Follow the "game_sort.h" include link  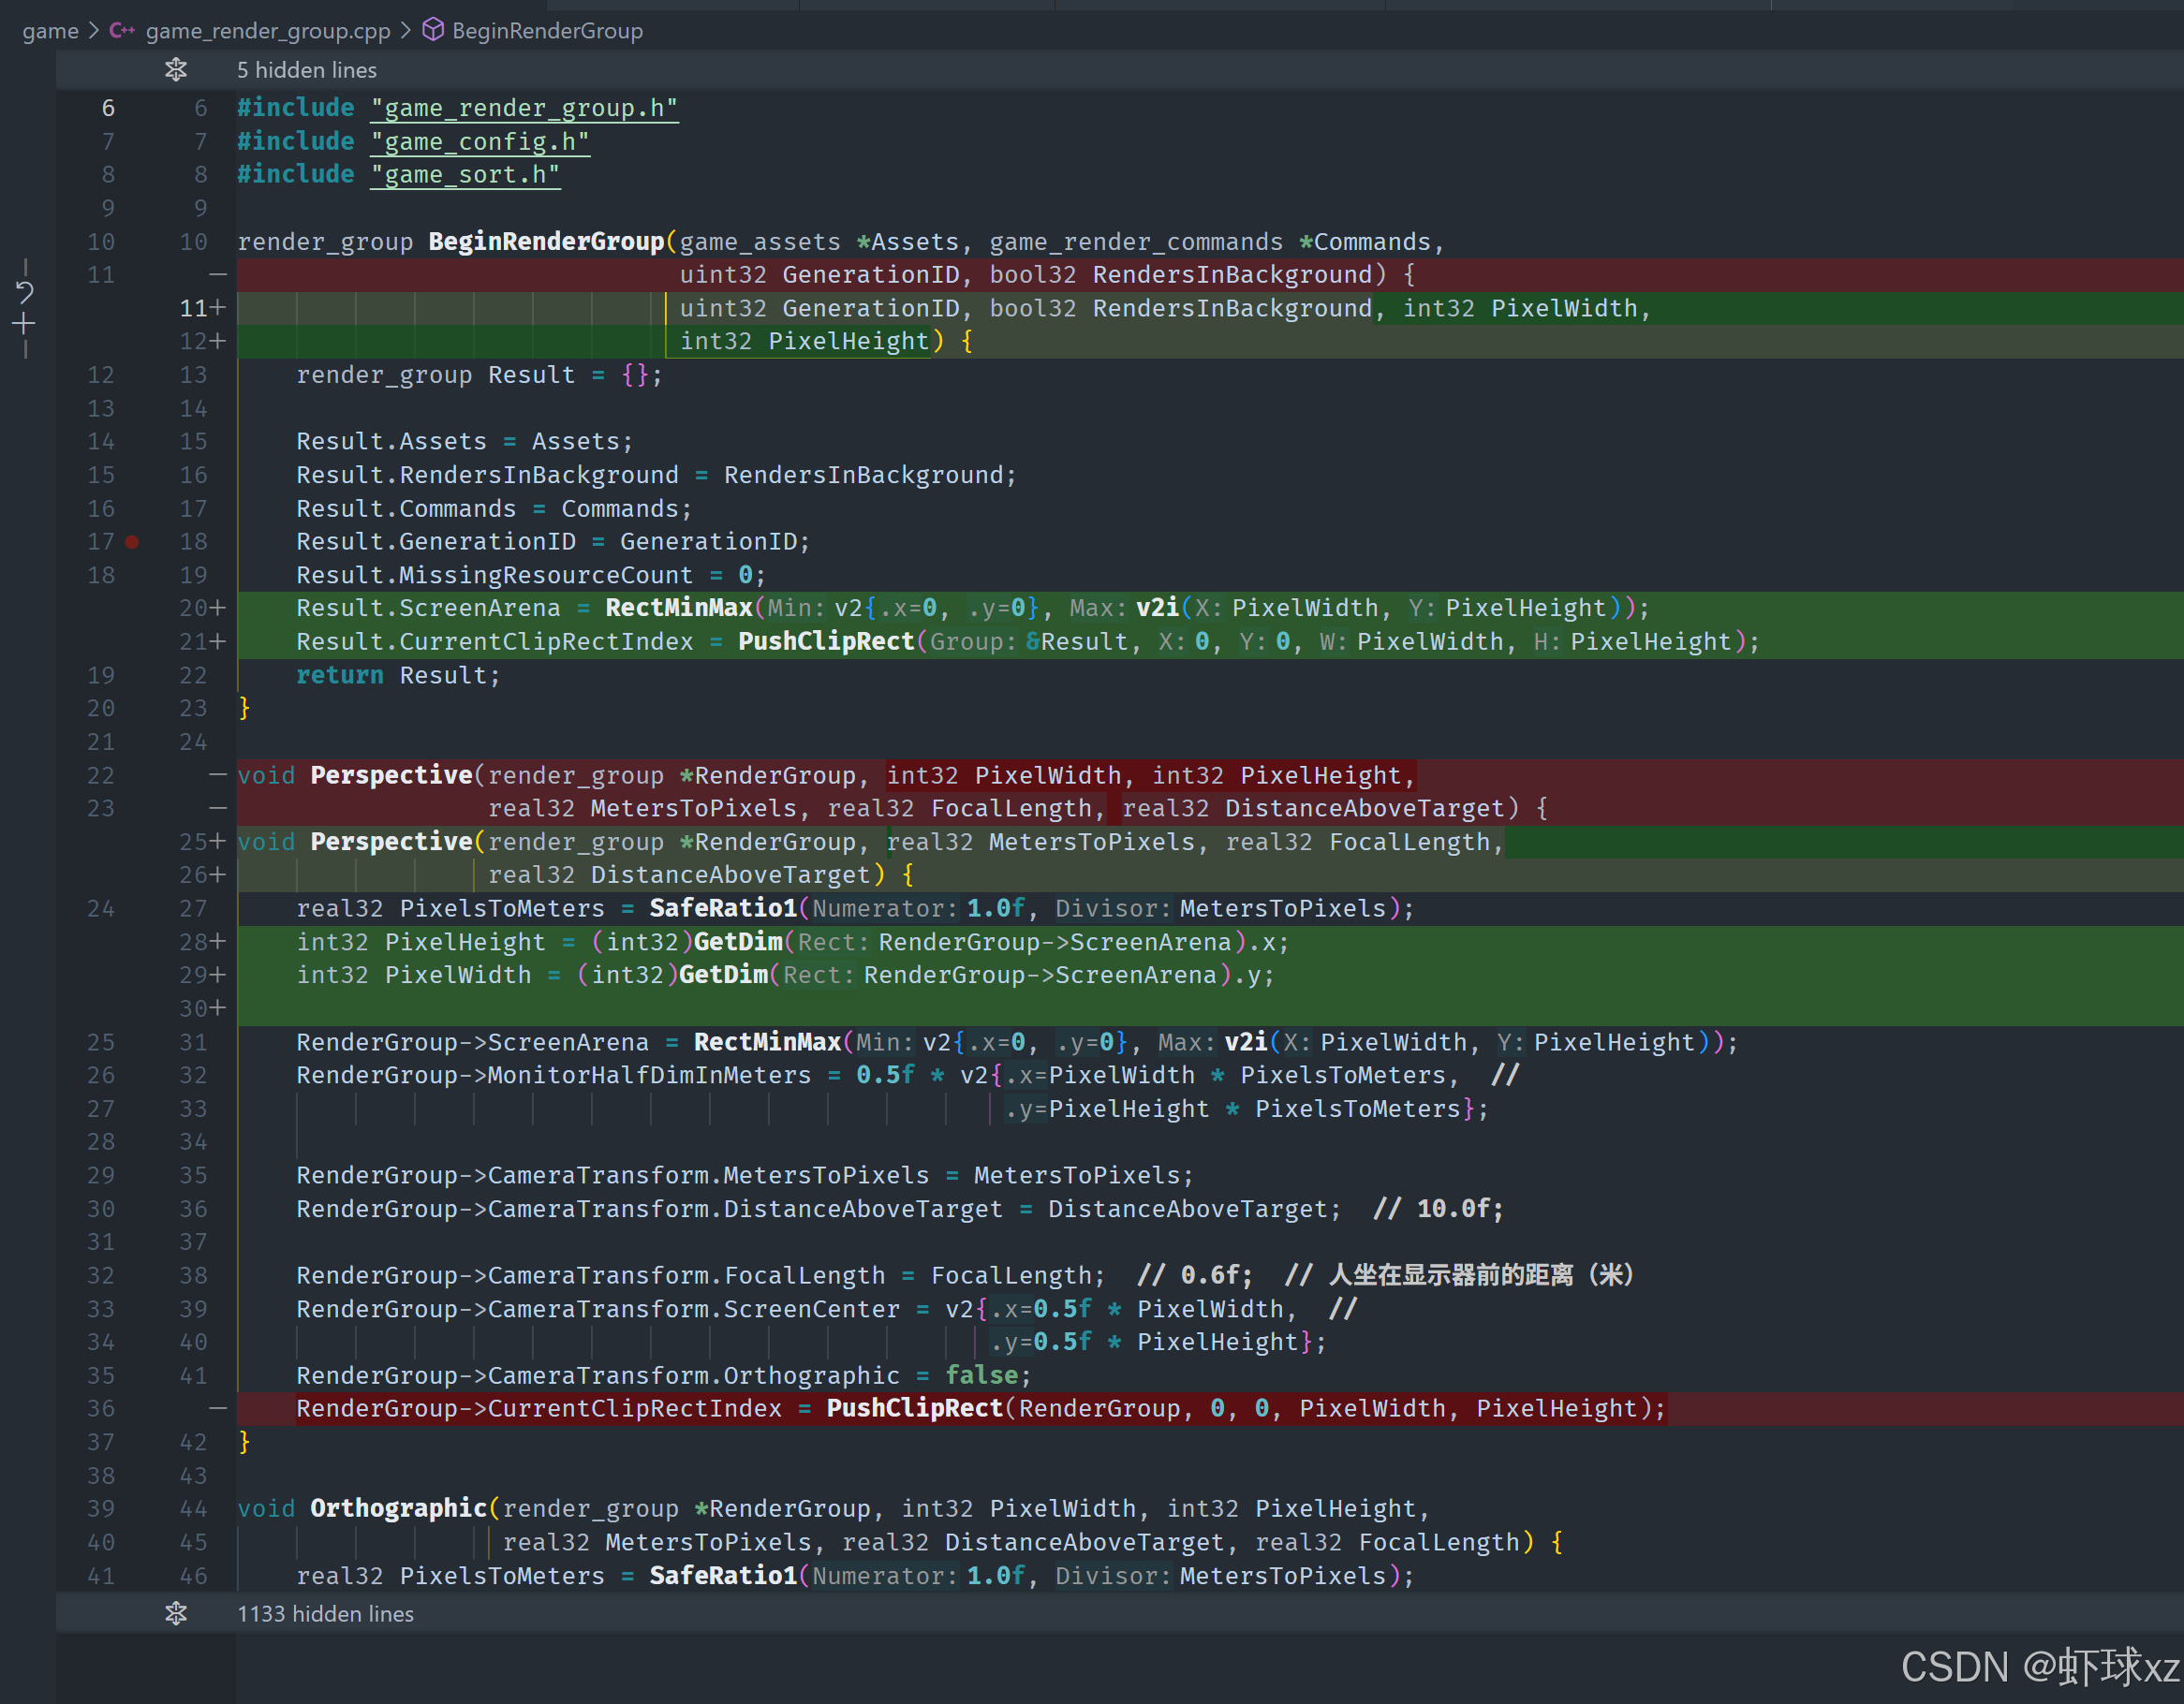click(x=465, y=175)
